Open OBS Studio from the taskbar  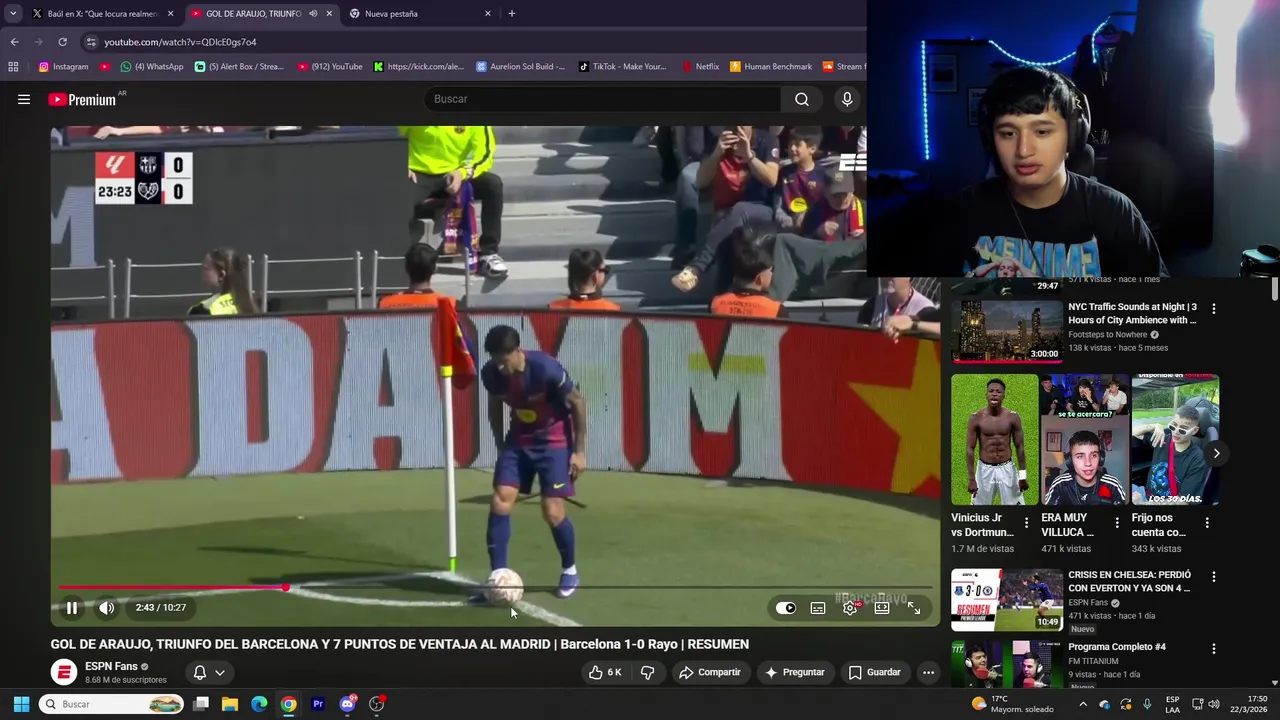(x=376, y=704)
